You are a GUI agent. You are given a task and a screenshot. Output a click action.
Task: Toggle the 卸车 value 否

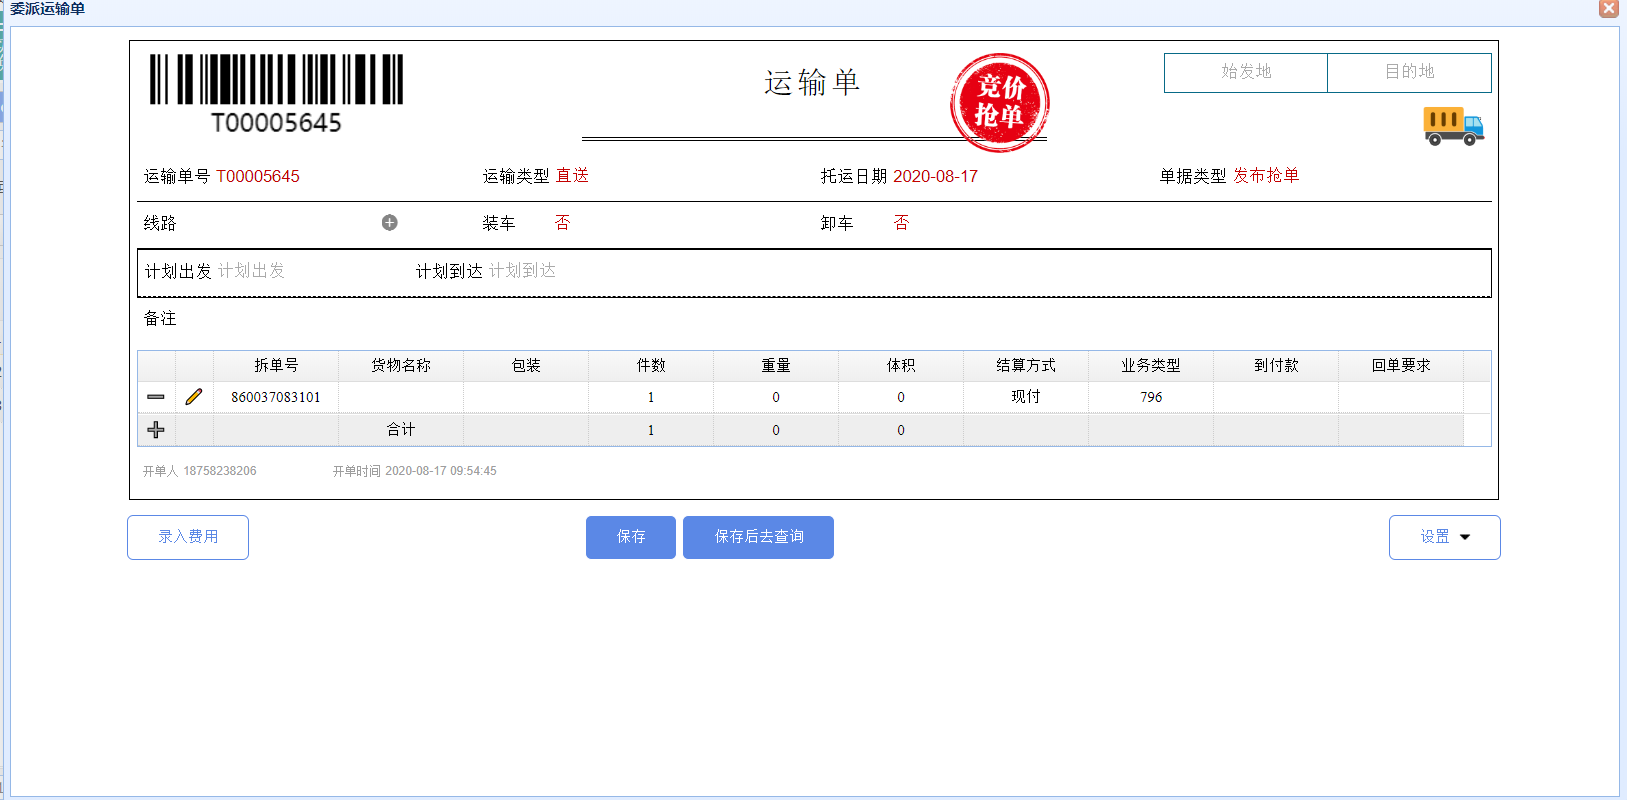click(x=901, y=223)
